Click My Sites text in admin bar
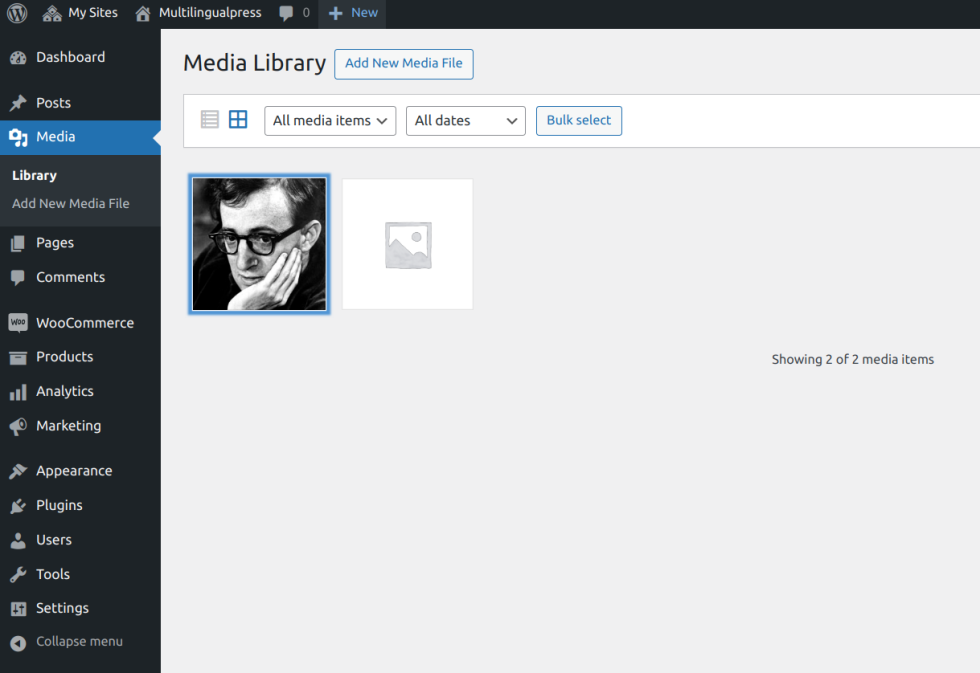The image size is (980, 673). pos(92,13)
